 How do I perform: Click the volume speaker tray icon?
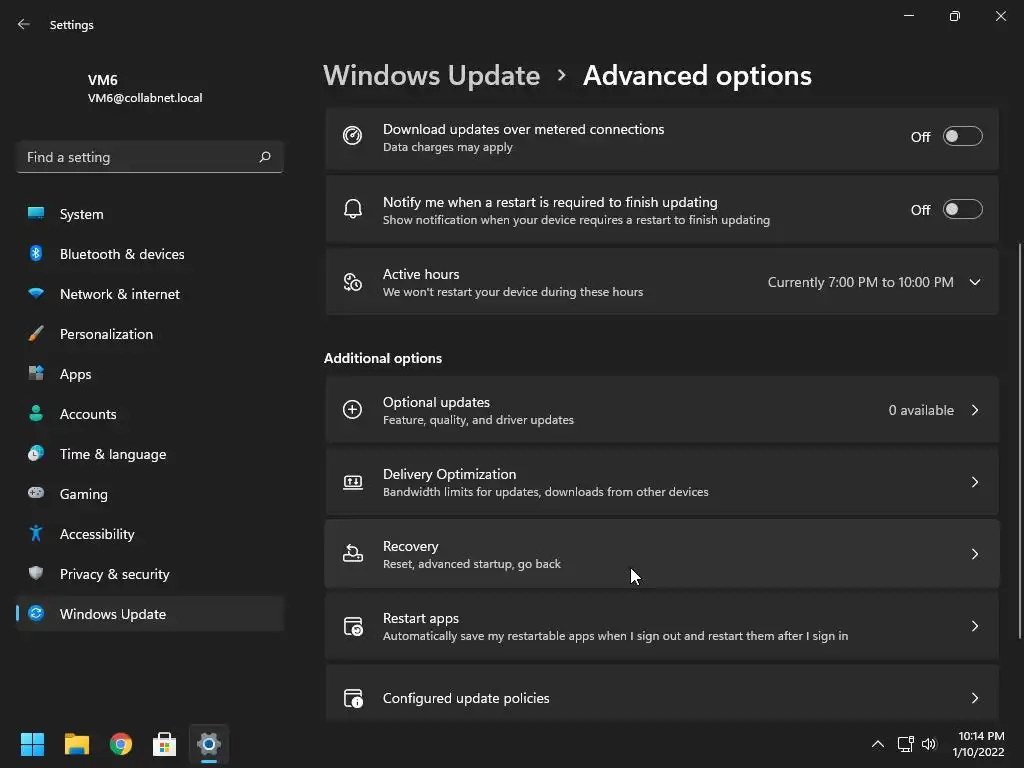coord(929,744)
